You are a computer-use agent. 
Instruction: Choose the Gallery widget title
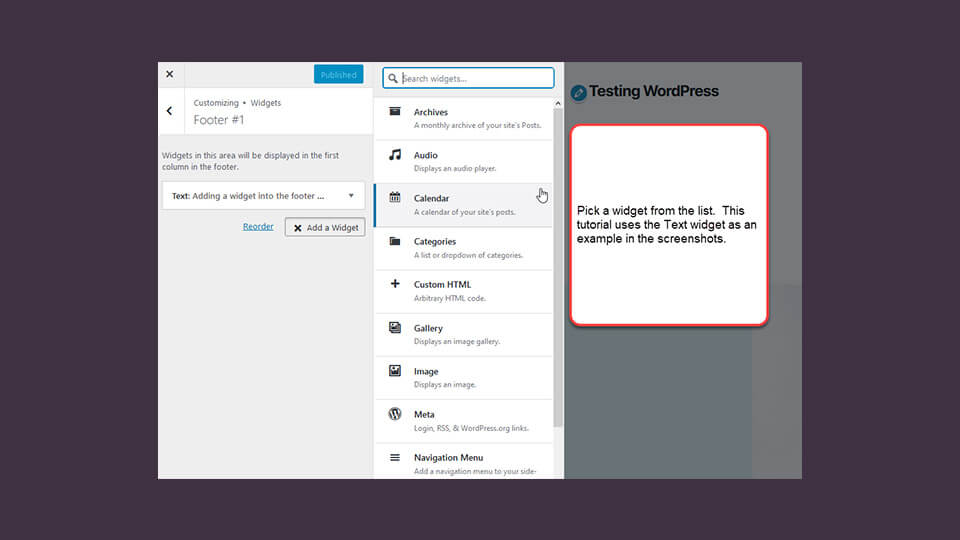pyautogui.click(x=428, y=328)
